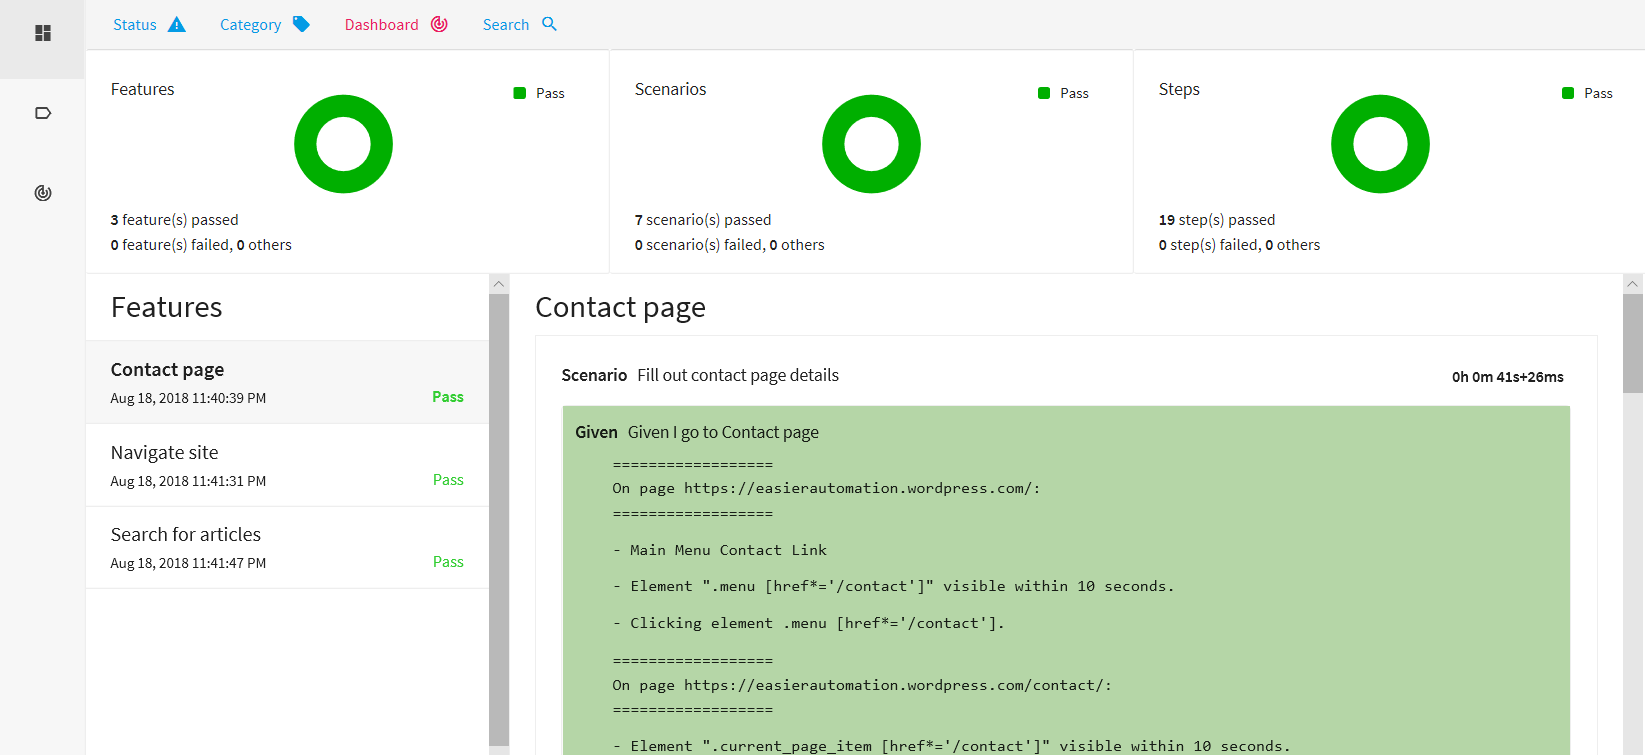Click the detail pane scrollbar up arrow
This screenshot has width=1645, height=755.
tap(1633, 284)
